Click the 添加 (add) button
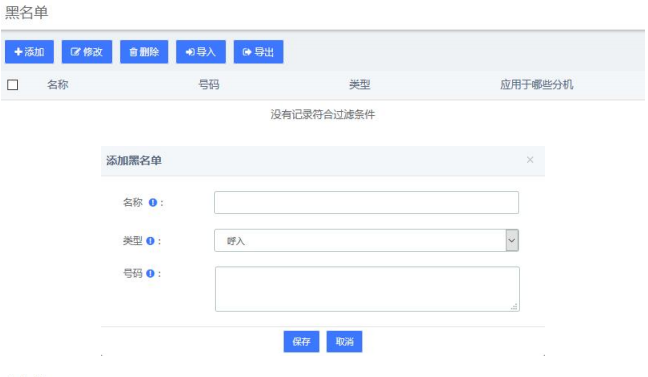 coord(29,52)
